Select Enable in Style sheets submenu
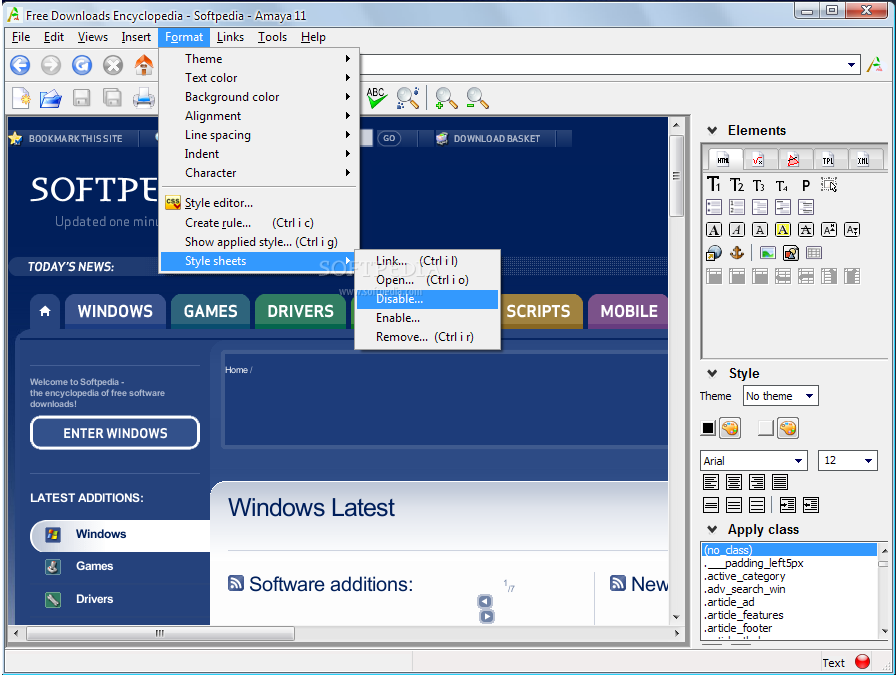This screenshot has height=675, width=896. (x=427, y=318)
